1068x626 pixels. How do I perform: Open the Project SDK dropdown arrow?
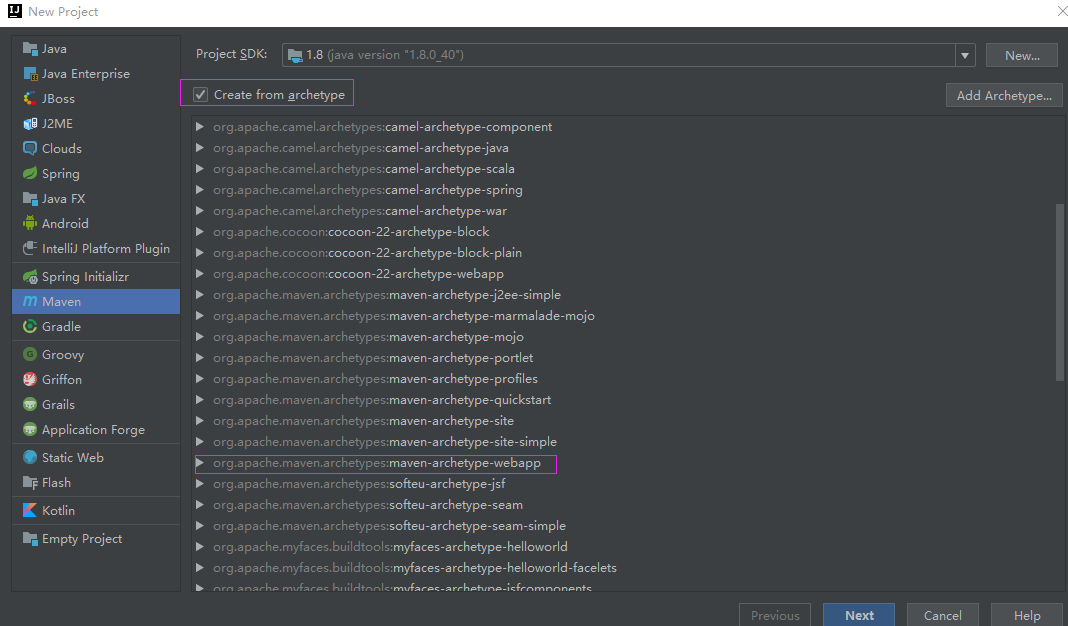964,55
